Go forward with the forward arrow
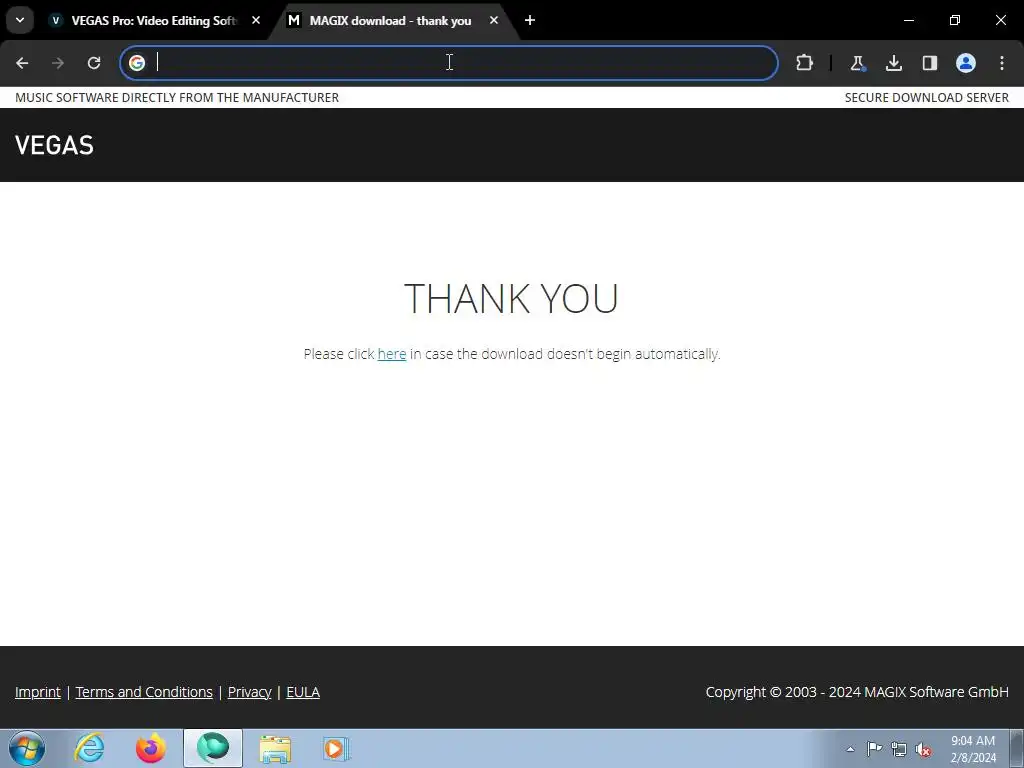This screenshot has height=768, width=1024. (x=58, y=63)
